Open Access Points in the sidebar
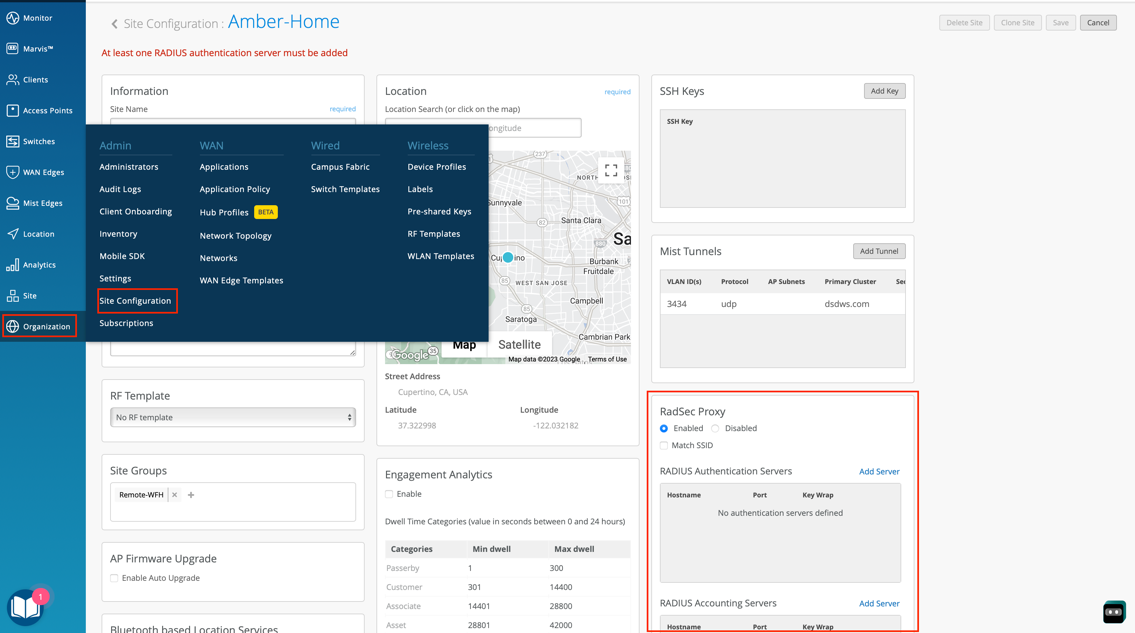Viewport: 1135px width, 633px height. click(x=13, y=110)
